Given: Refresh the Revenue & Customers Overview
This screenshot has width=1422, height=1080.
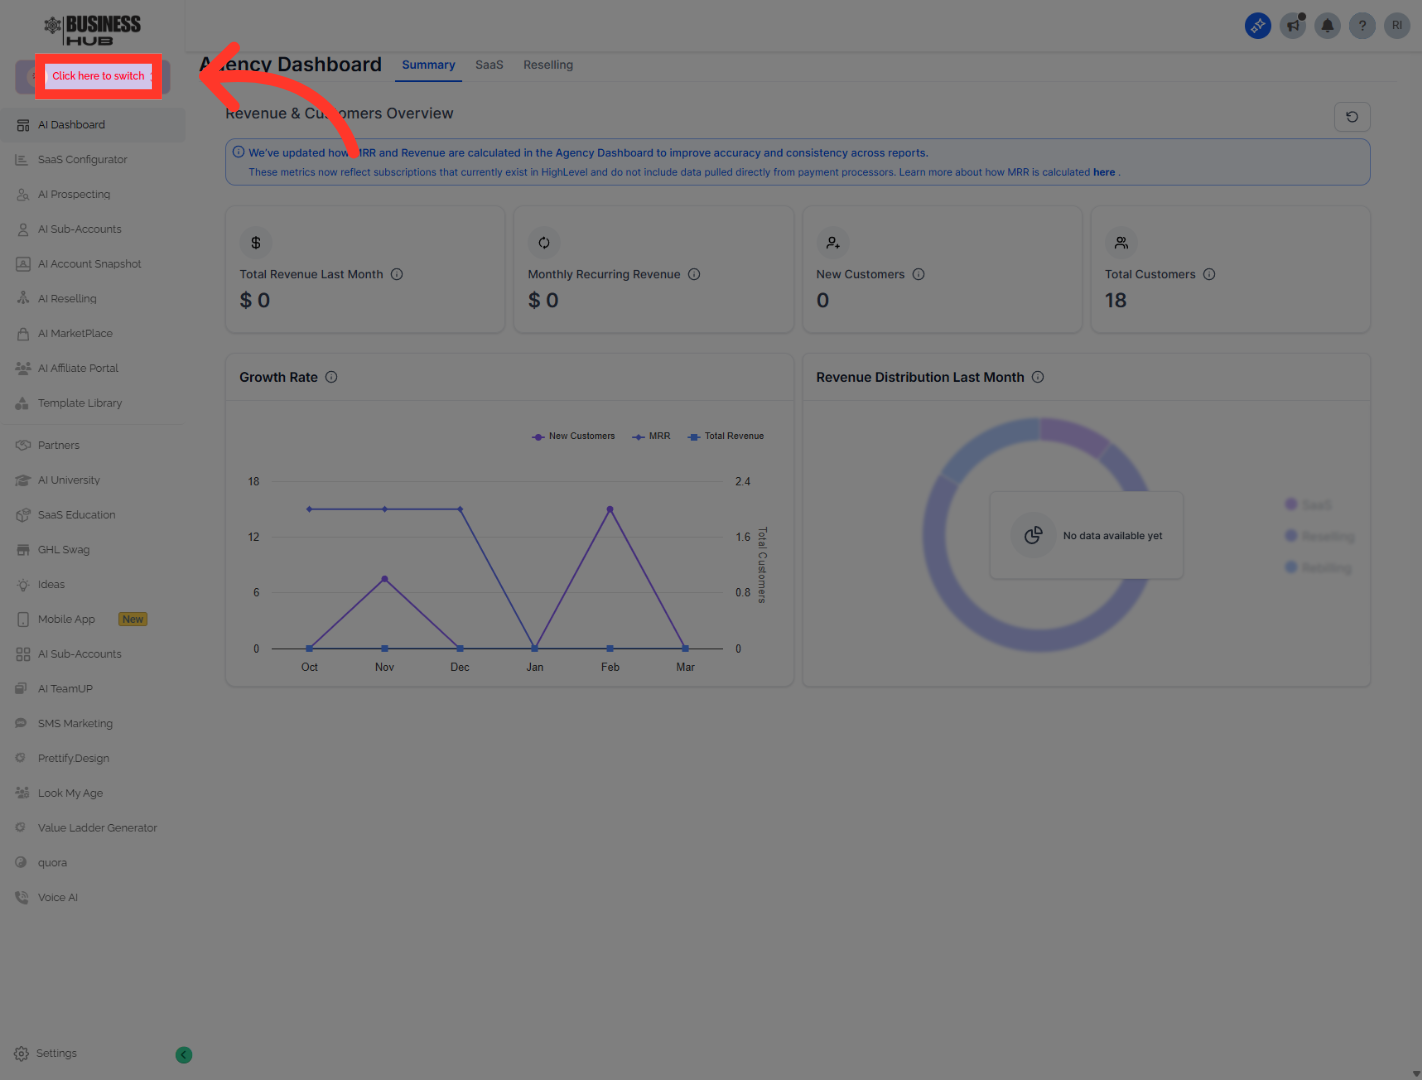Looking at the screenshot, I should (1352, 117).
